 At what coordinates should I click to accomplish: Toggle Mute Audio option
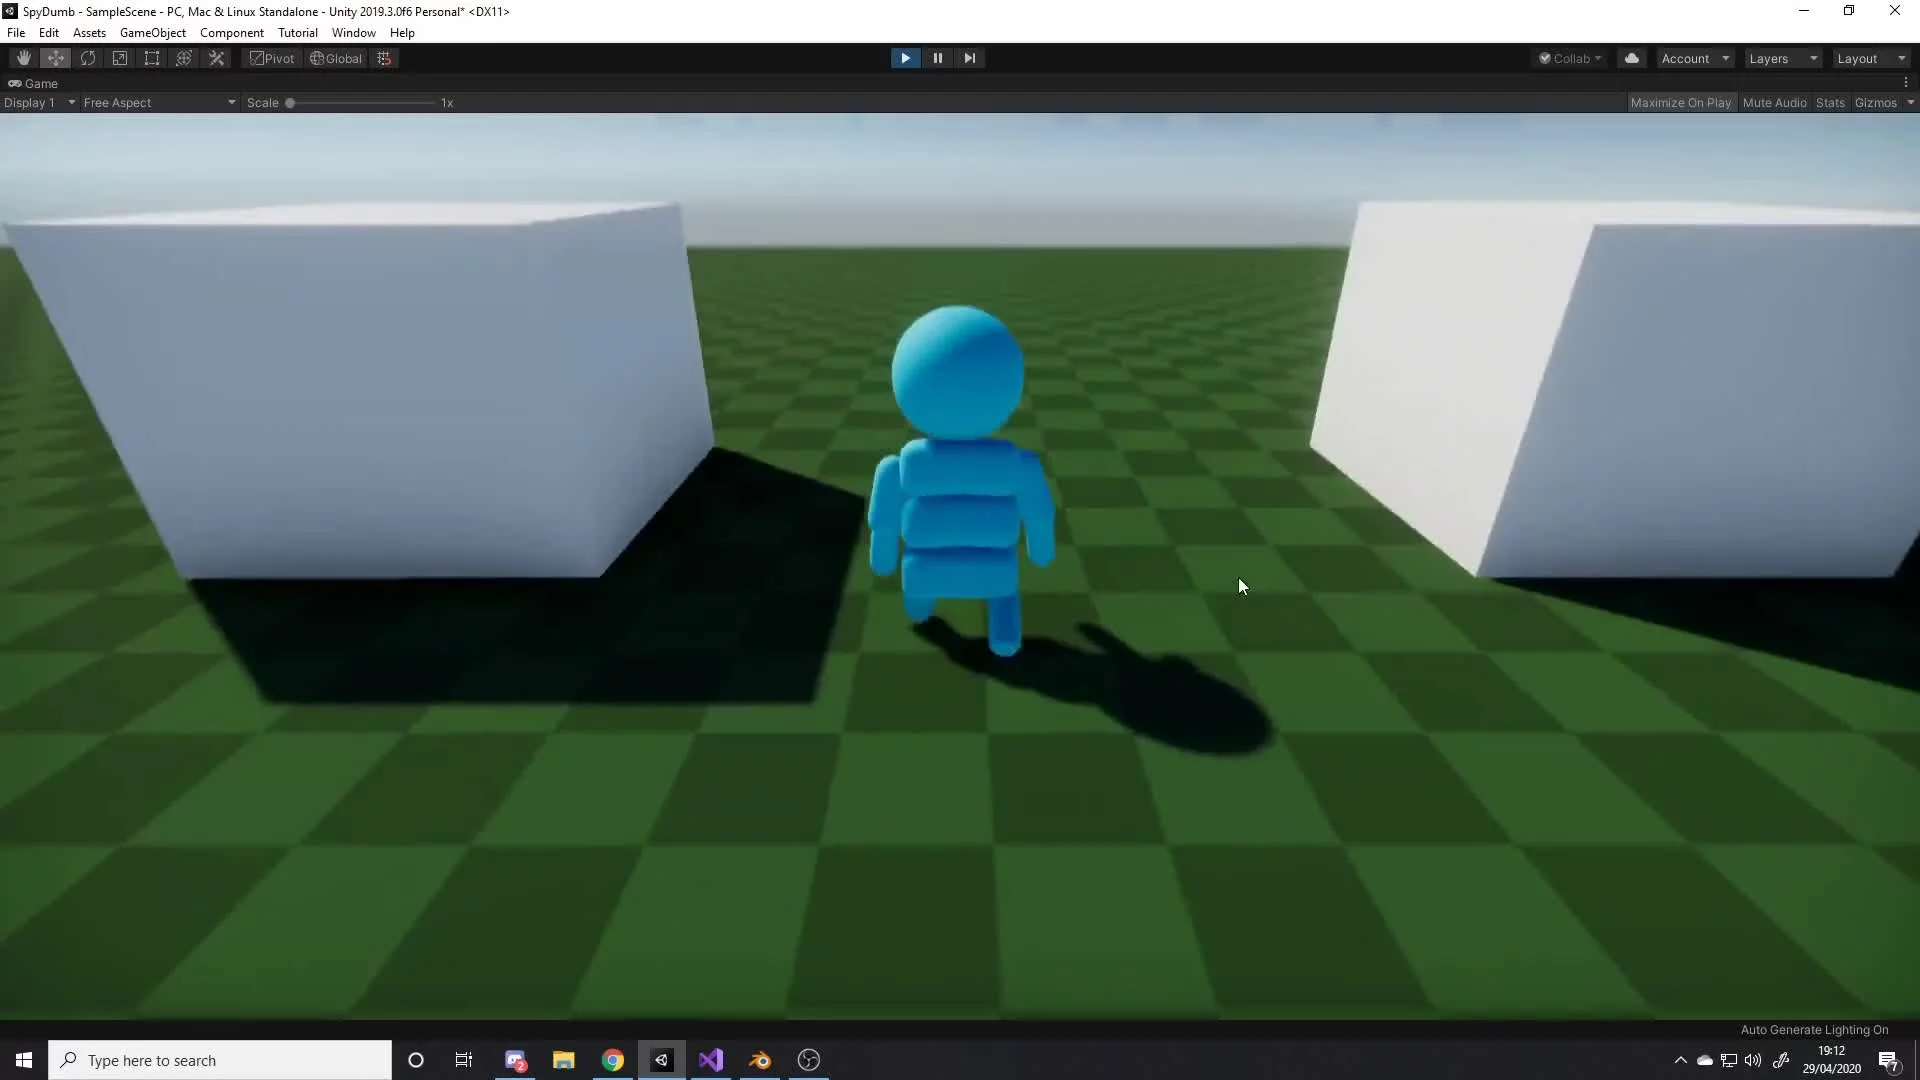(x=1774, y=103)
